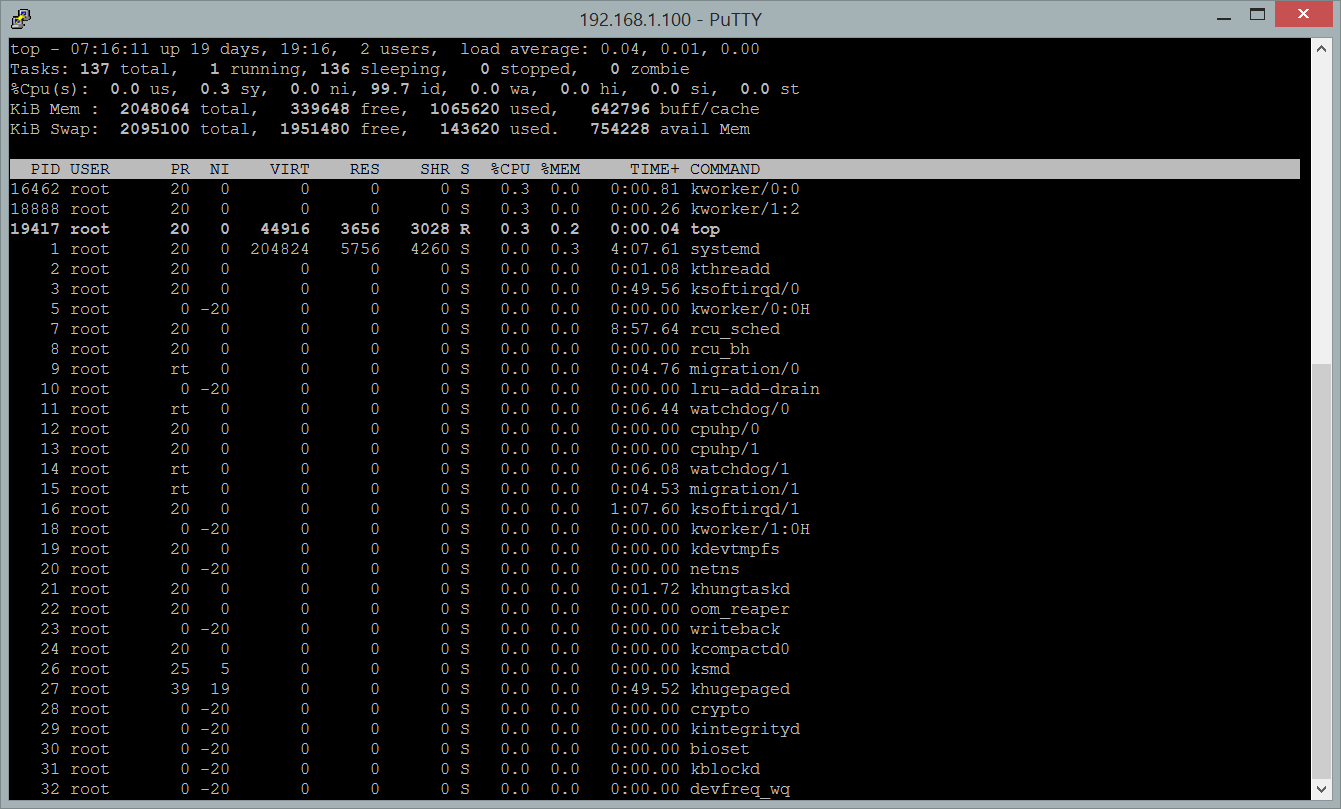The width and height of the screenshot is (1341, 809).
Task: Click the scrollbar up arrow
Action: pos(1323,48)
